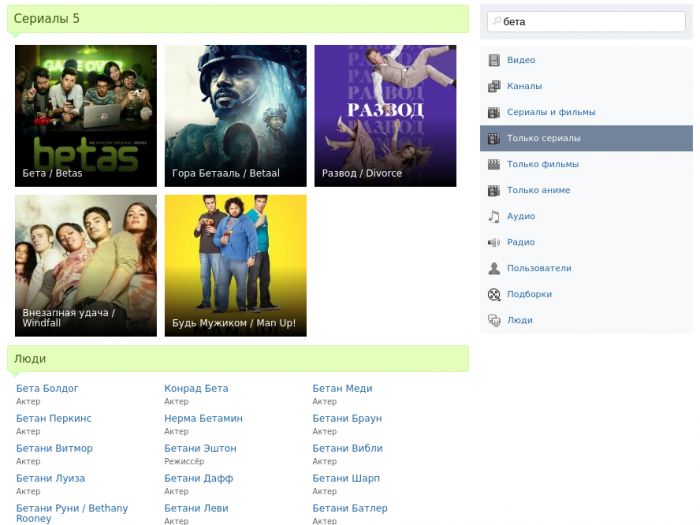Click the magnifier icon in search box
The image size is (700, 525).
(497, 21)
